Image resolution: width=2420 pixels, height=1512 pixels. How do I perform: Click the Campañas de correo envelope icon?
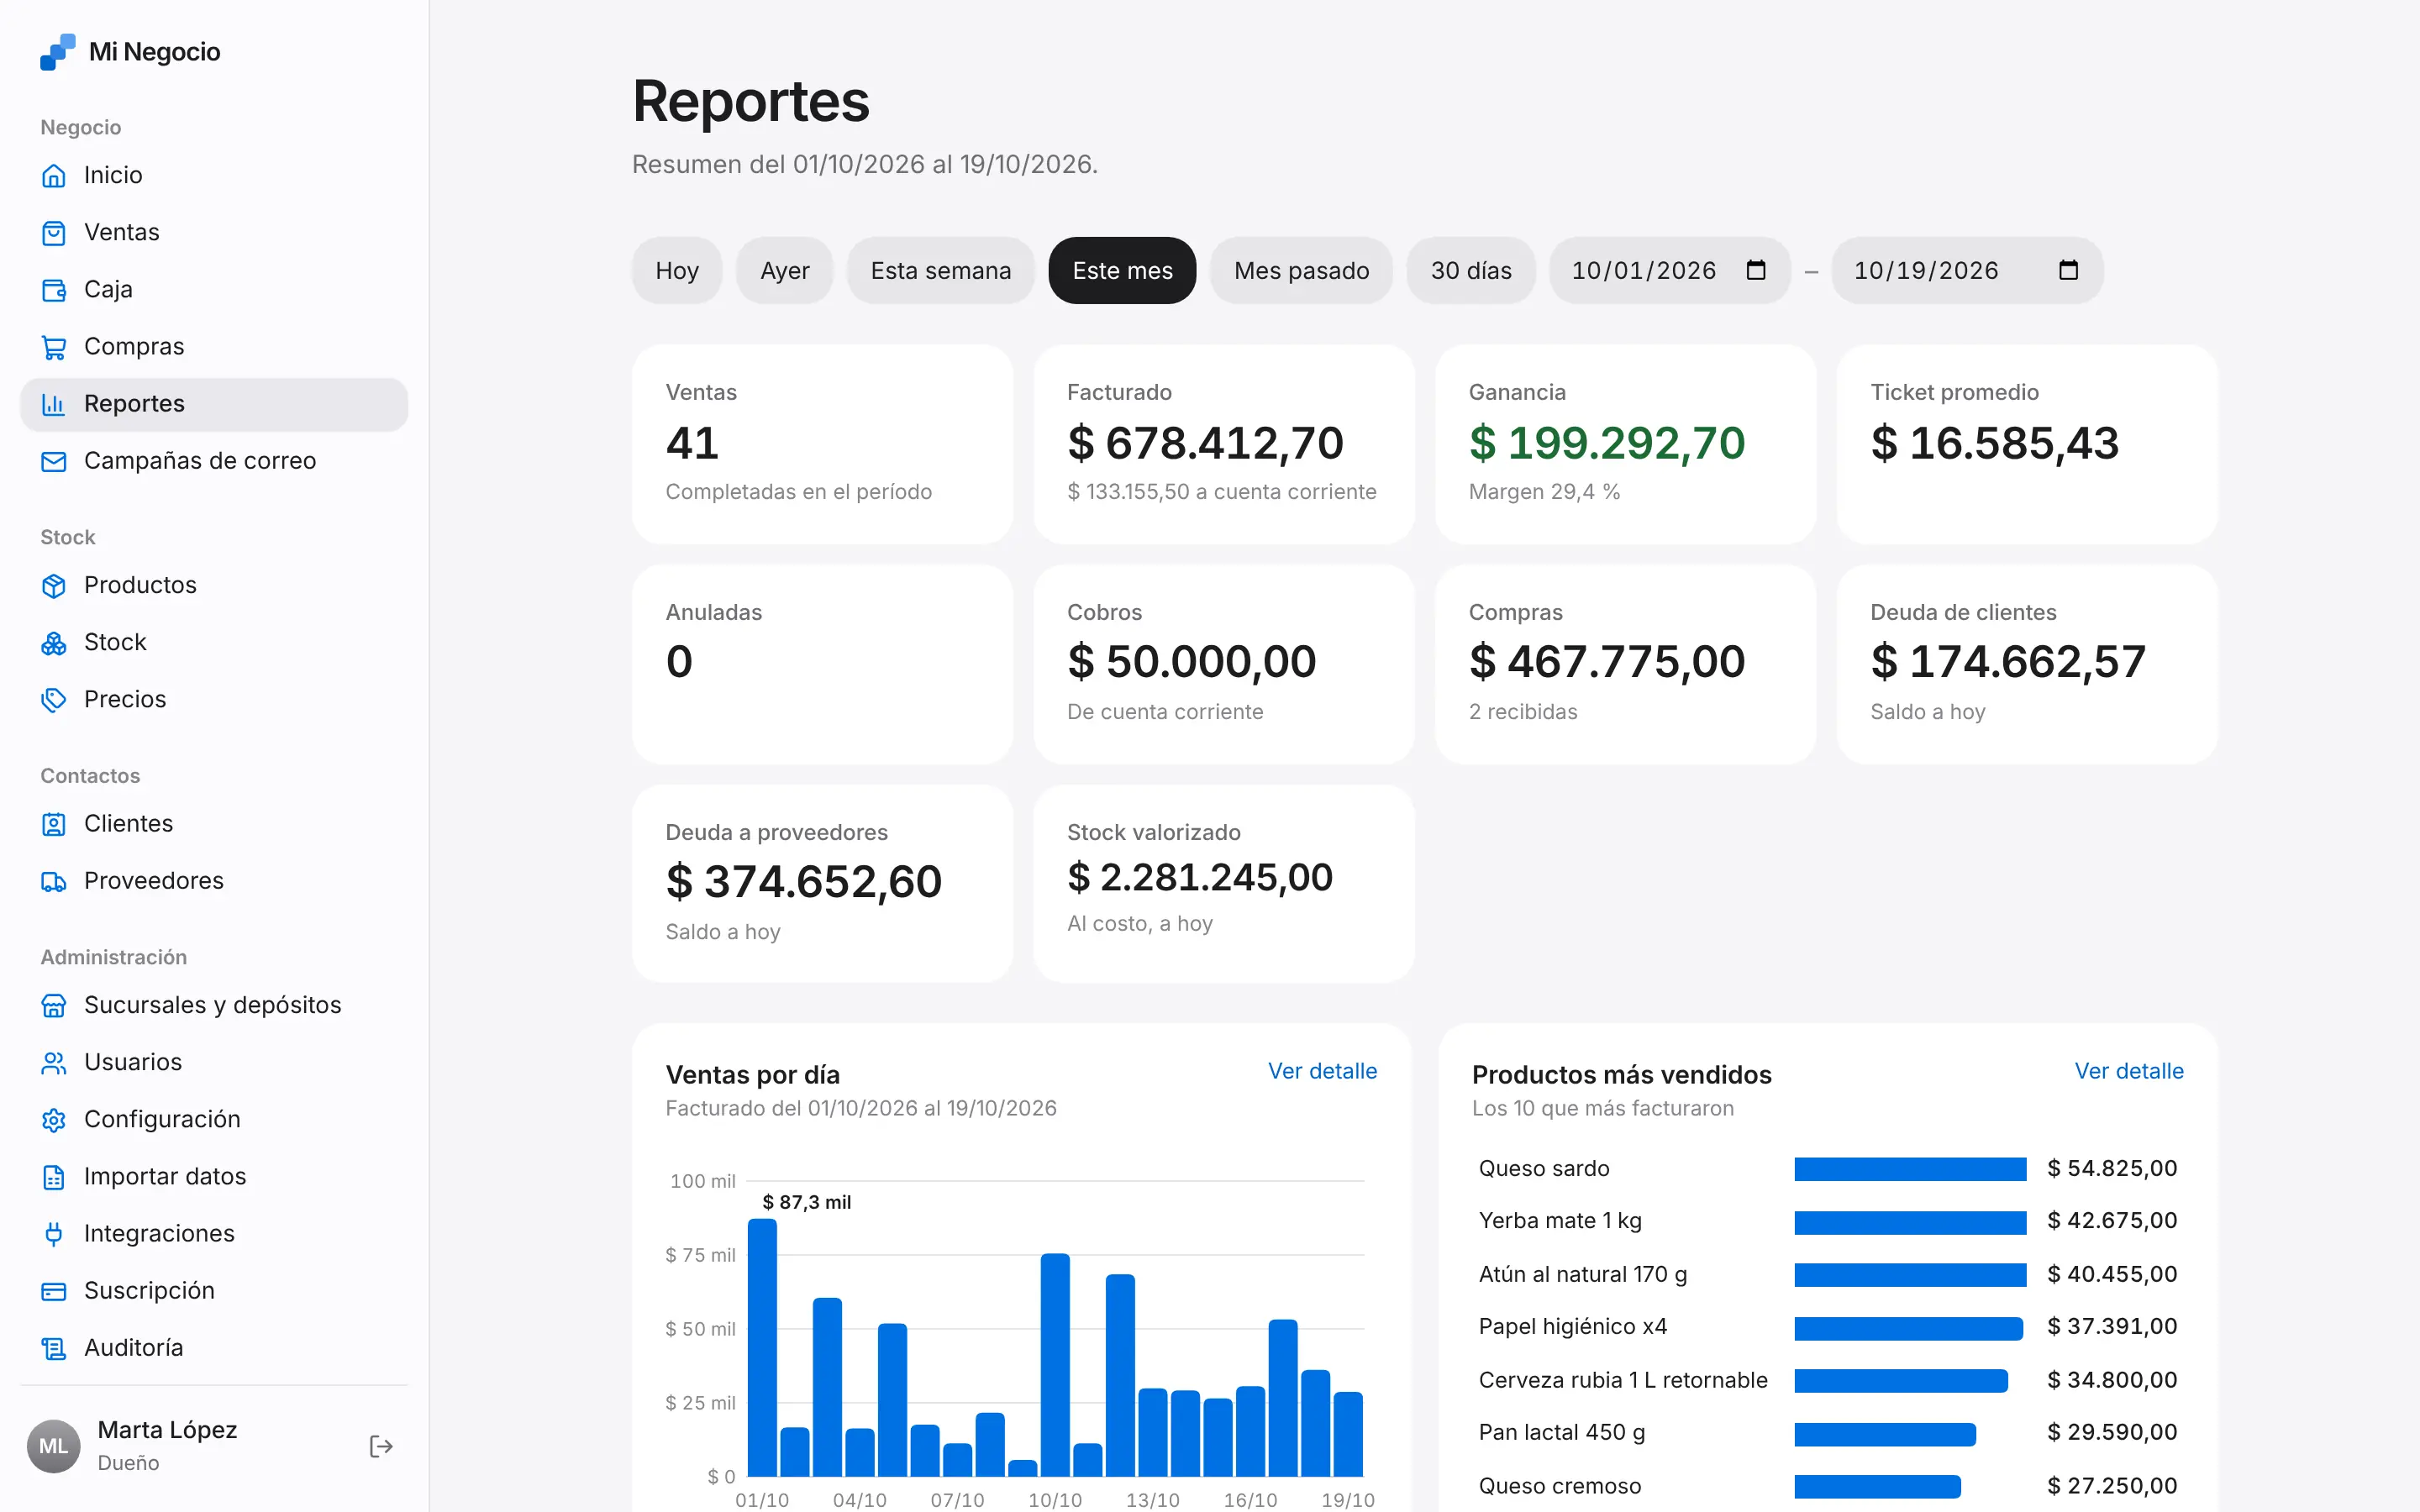(54, 461)
